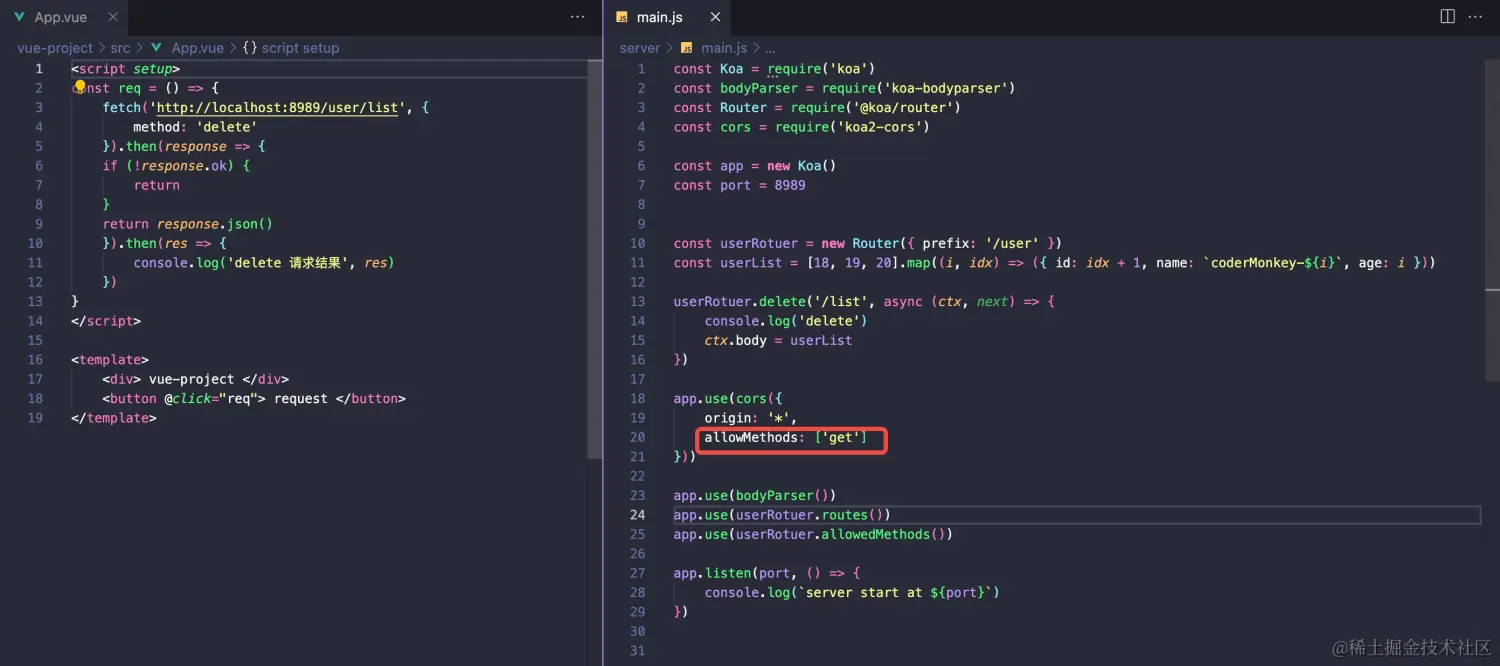
Task: Click require('koa-bodyparser') line
Action: point(844,88)
